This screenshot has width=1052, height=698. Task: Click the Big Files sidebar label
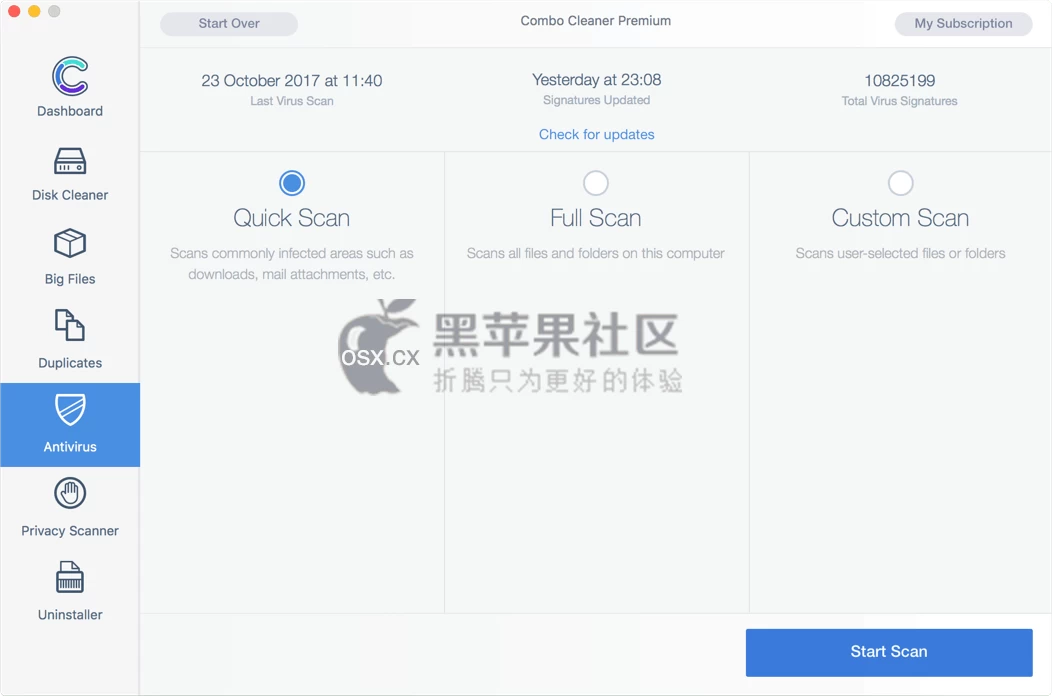70,279
